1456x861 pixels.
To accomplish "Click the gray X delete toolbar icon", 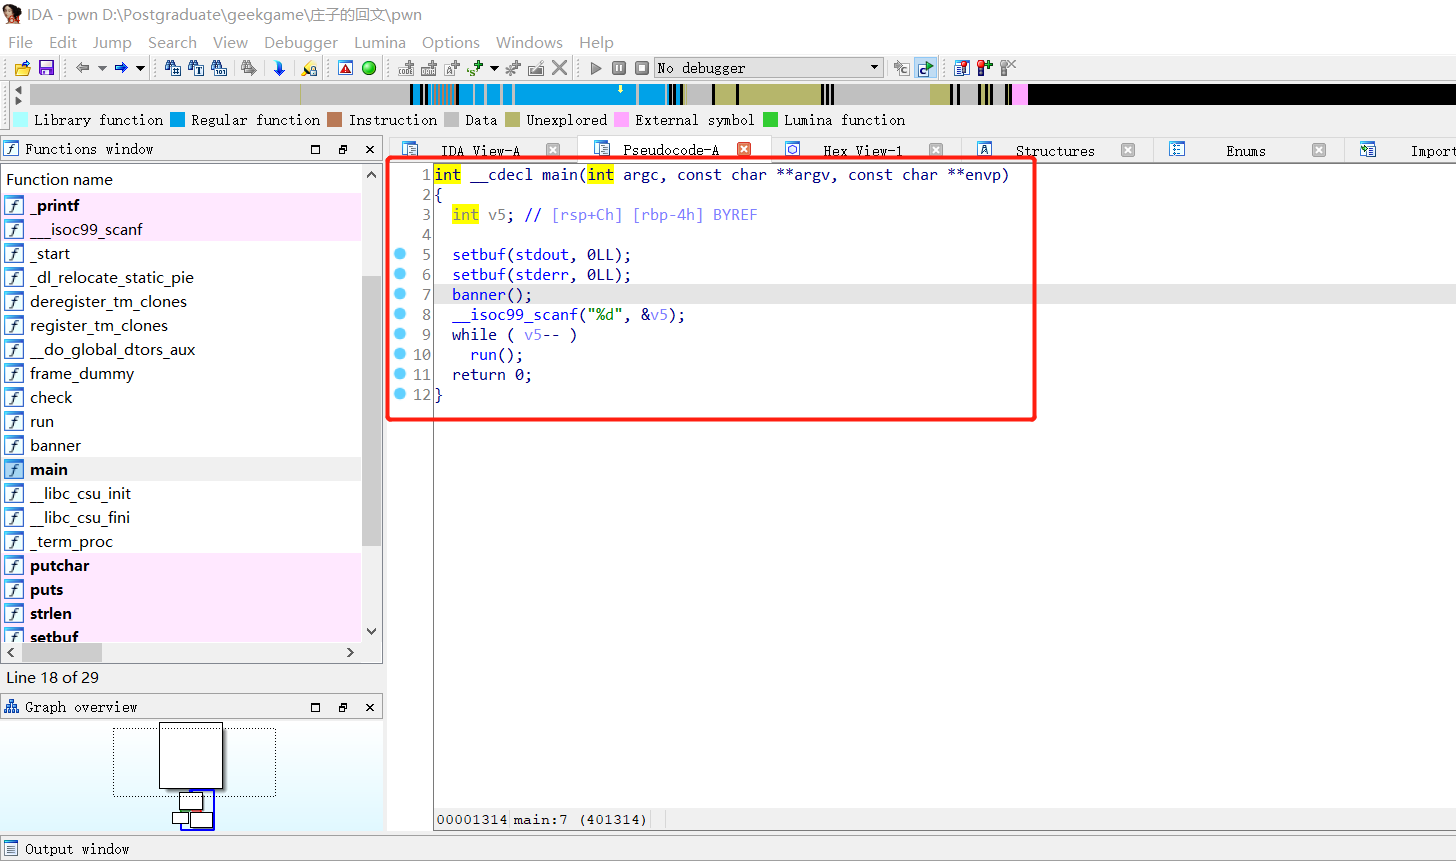I will coord(560,68).
